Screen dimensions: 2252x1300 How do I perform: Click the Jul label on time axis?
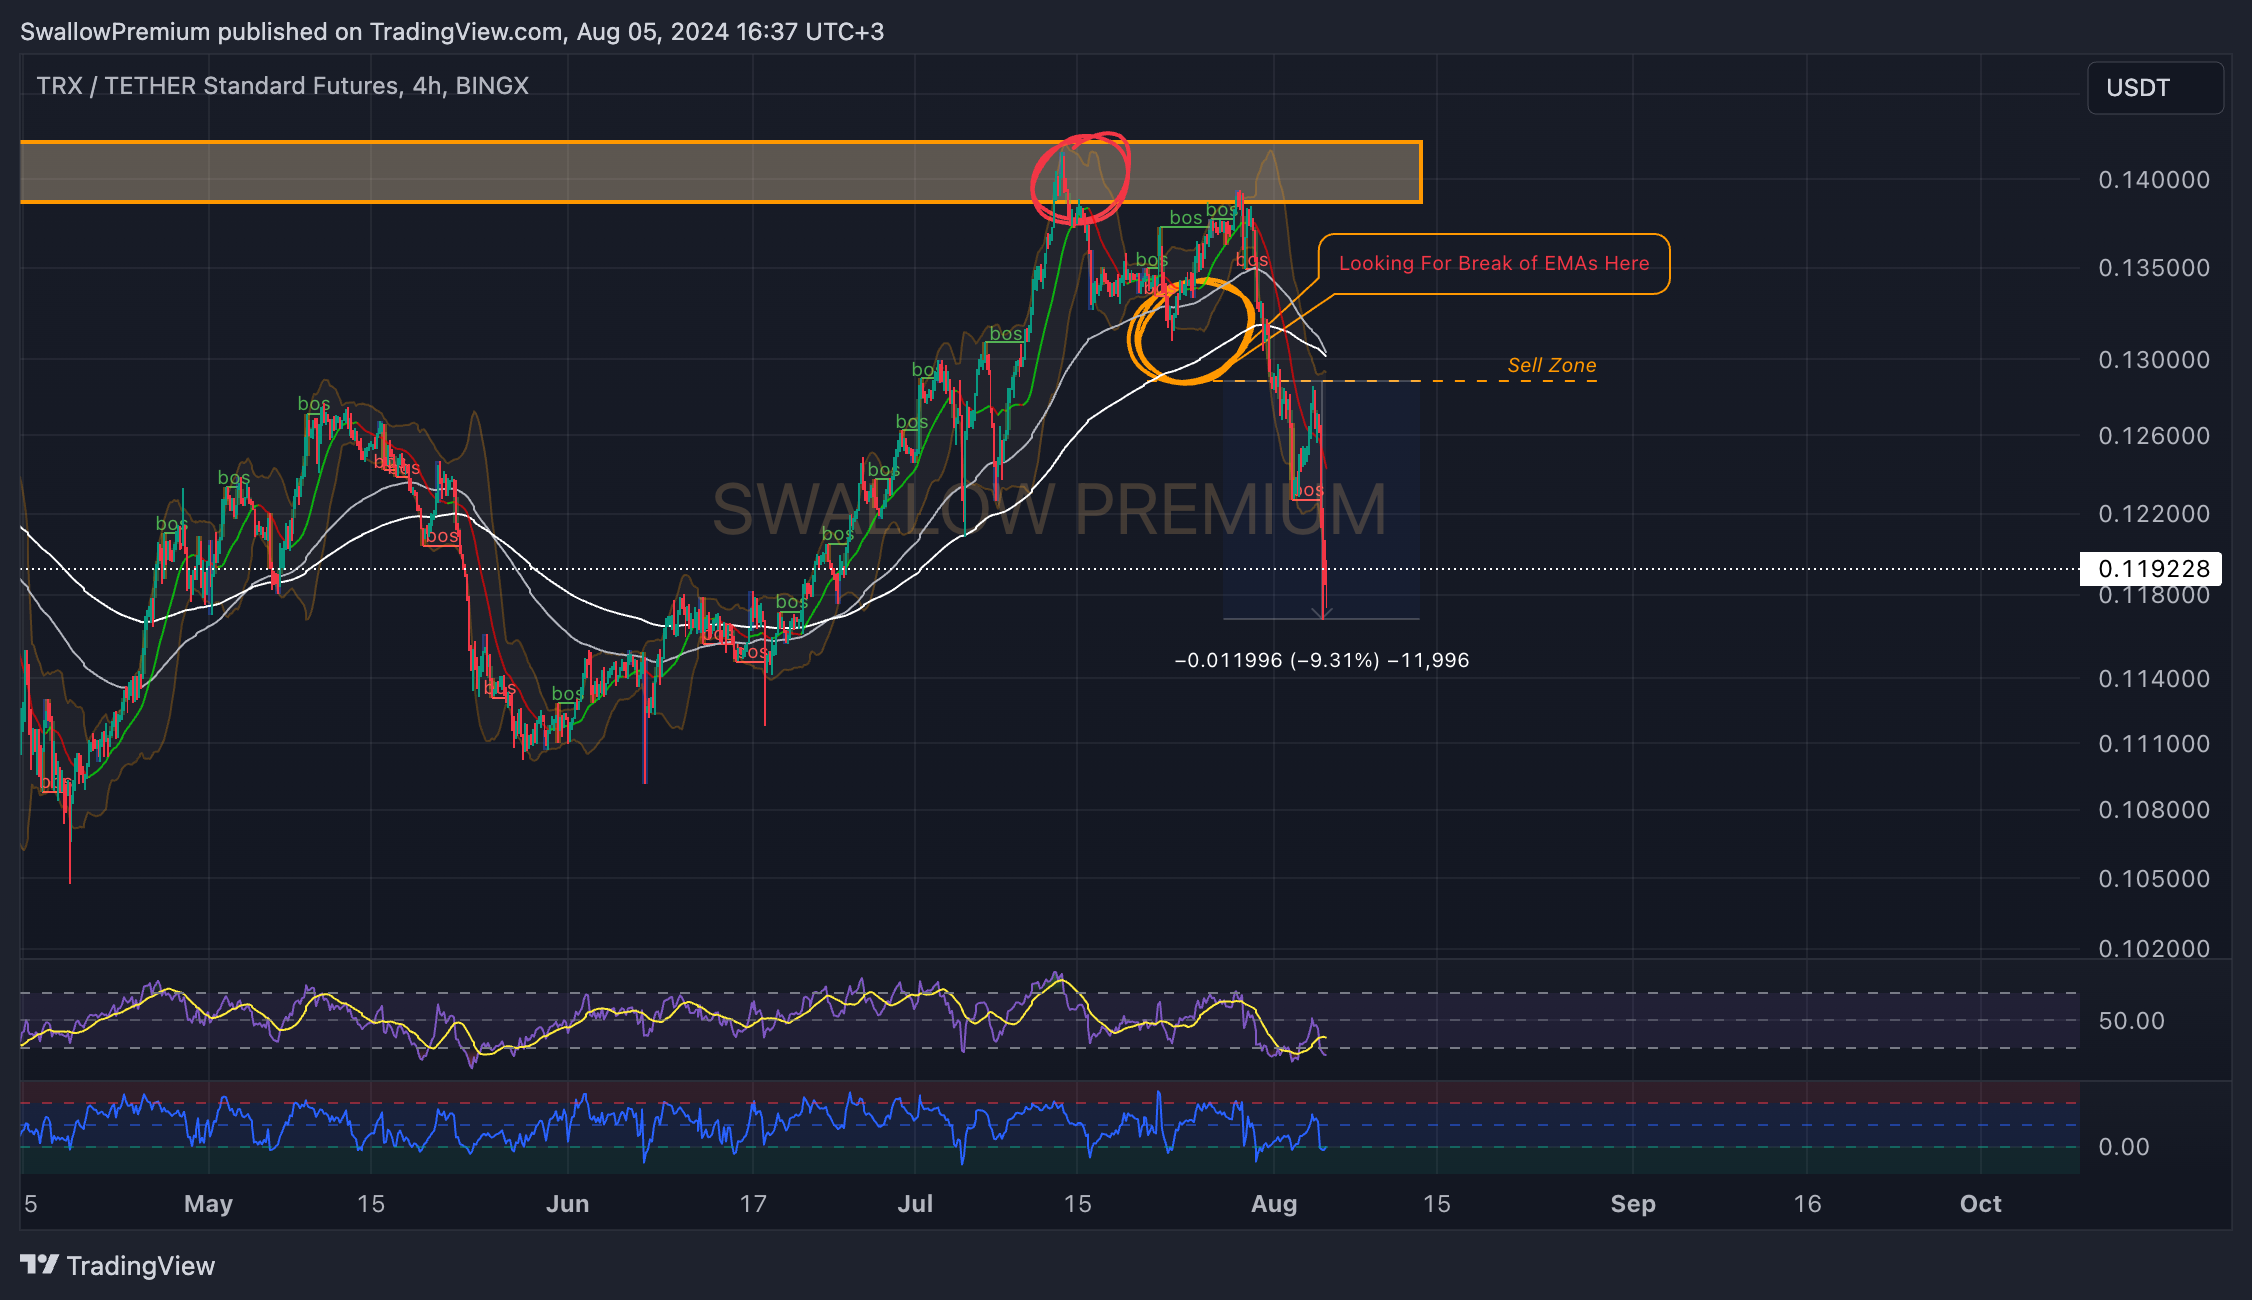click(915, 1204)
